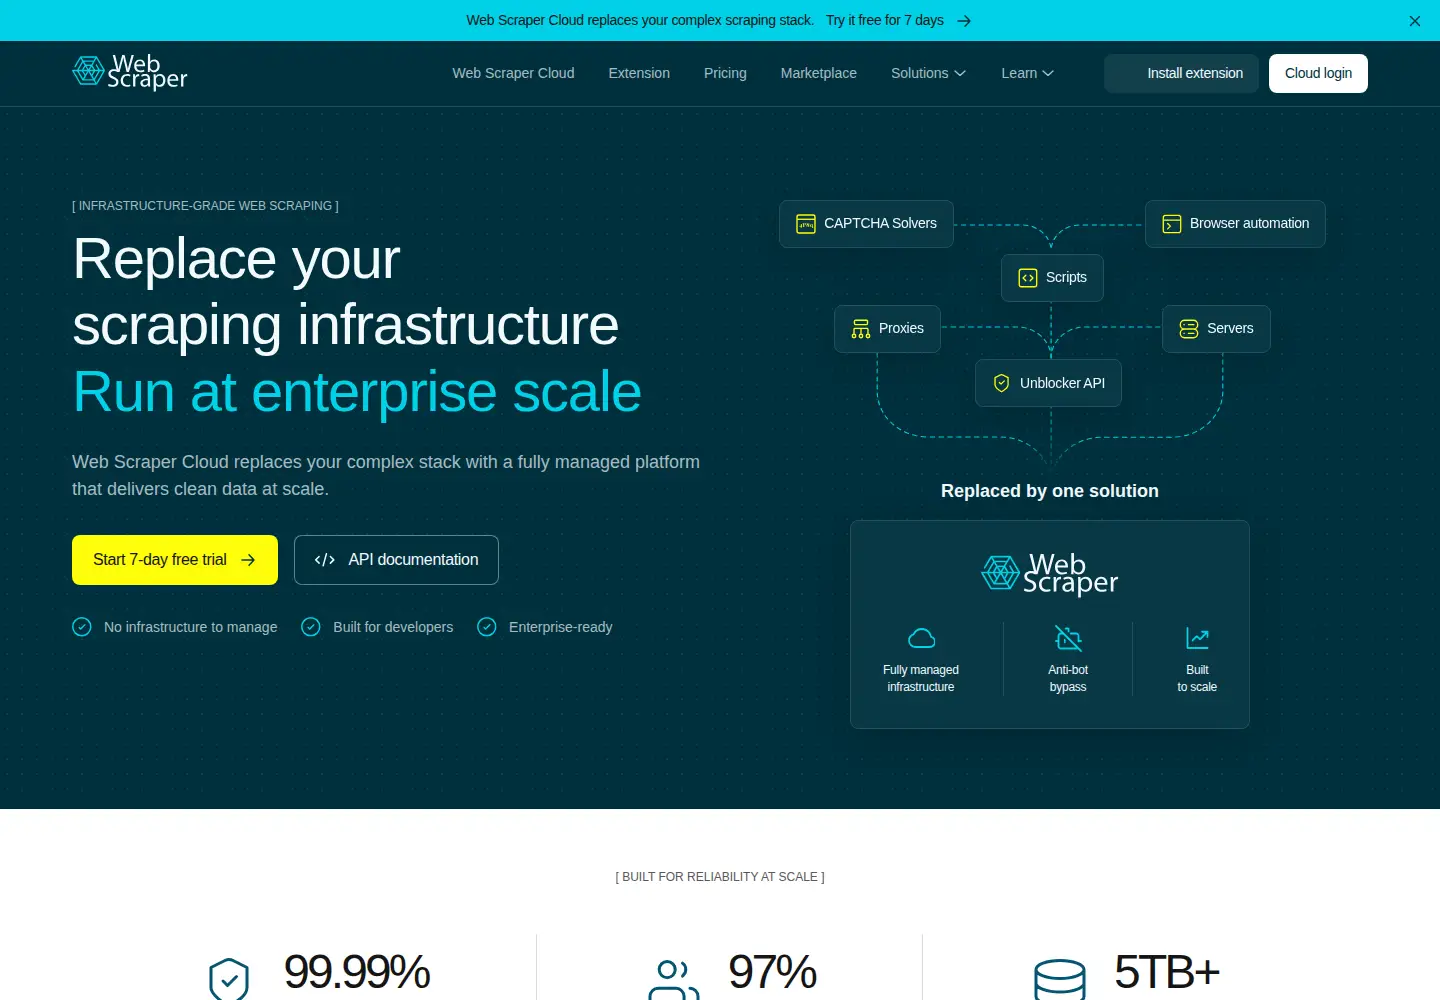This screenshot has height=1000, width=1440.
Task: Click the Web Scraper logo in solution card
Action: pos(1050,573)
